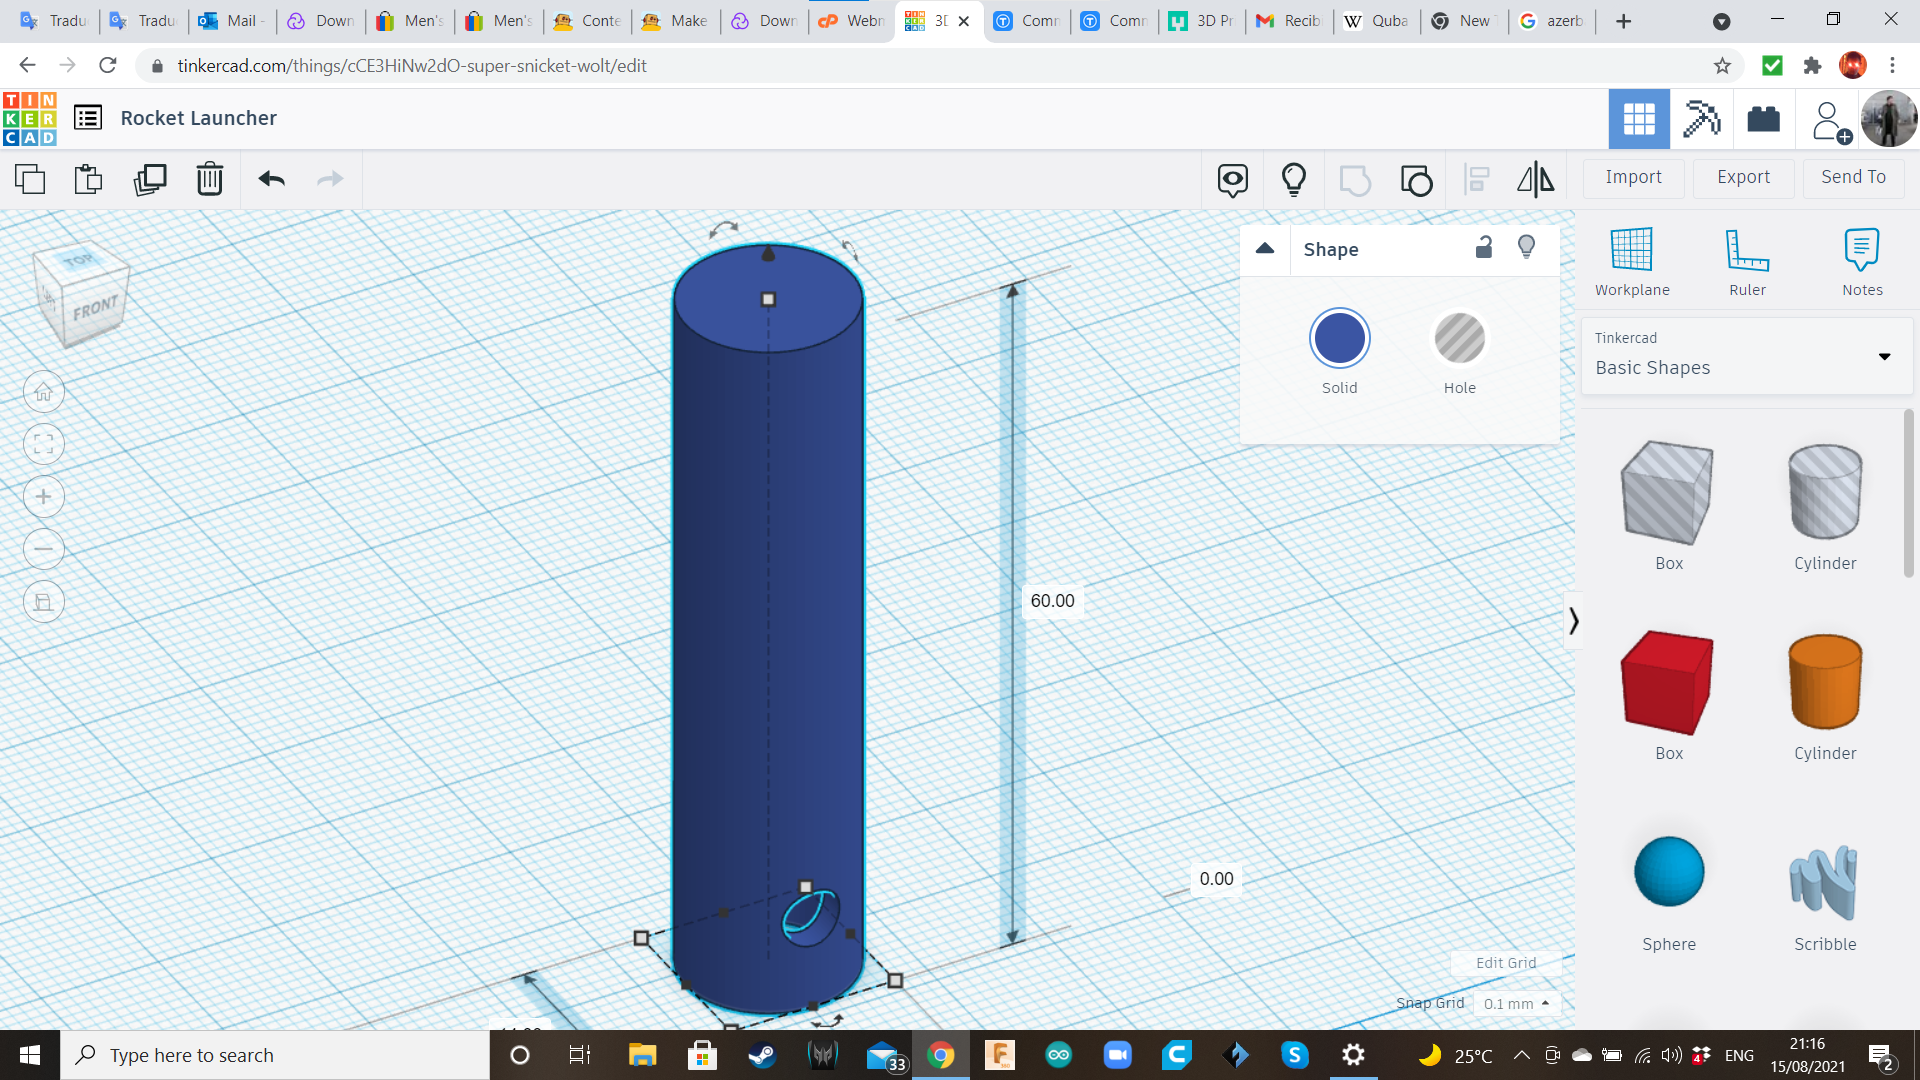The height and width of the screenshot is (1080, 1920).
Task: Open the Align tool
Action: tap(1476, 180)
